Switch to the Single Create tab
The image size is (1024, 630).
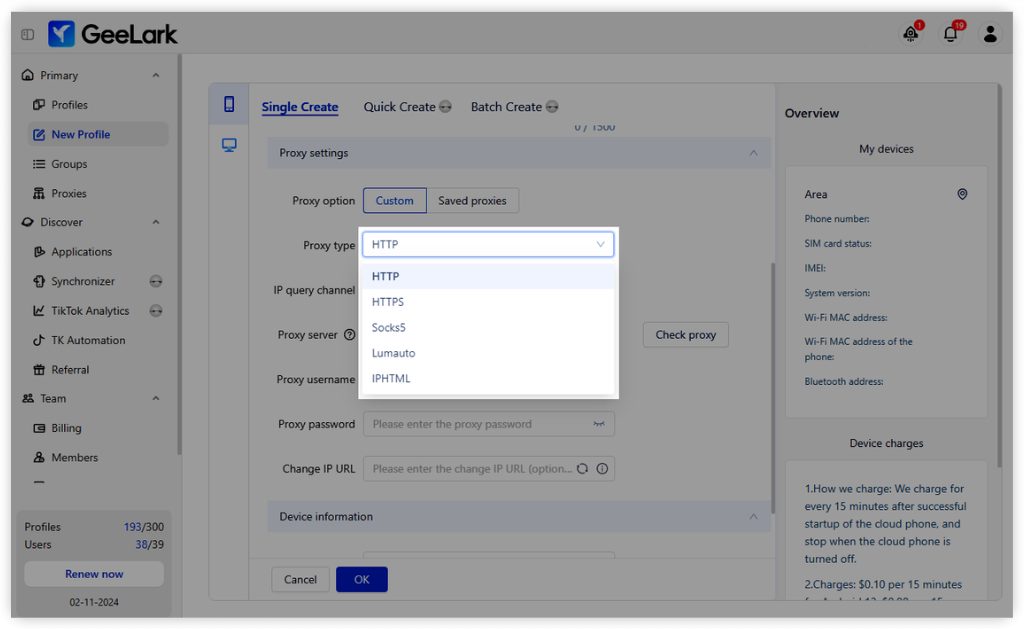coord(300,107)
